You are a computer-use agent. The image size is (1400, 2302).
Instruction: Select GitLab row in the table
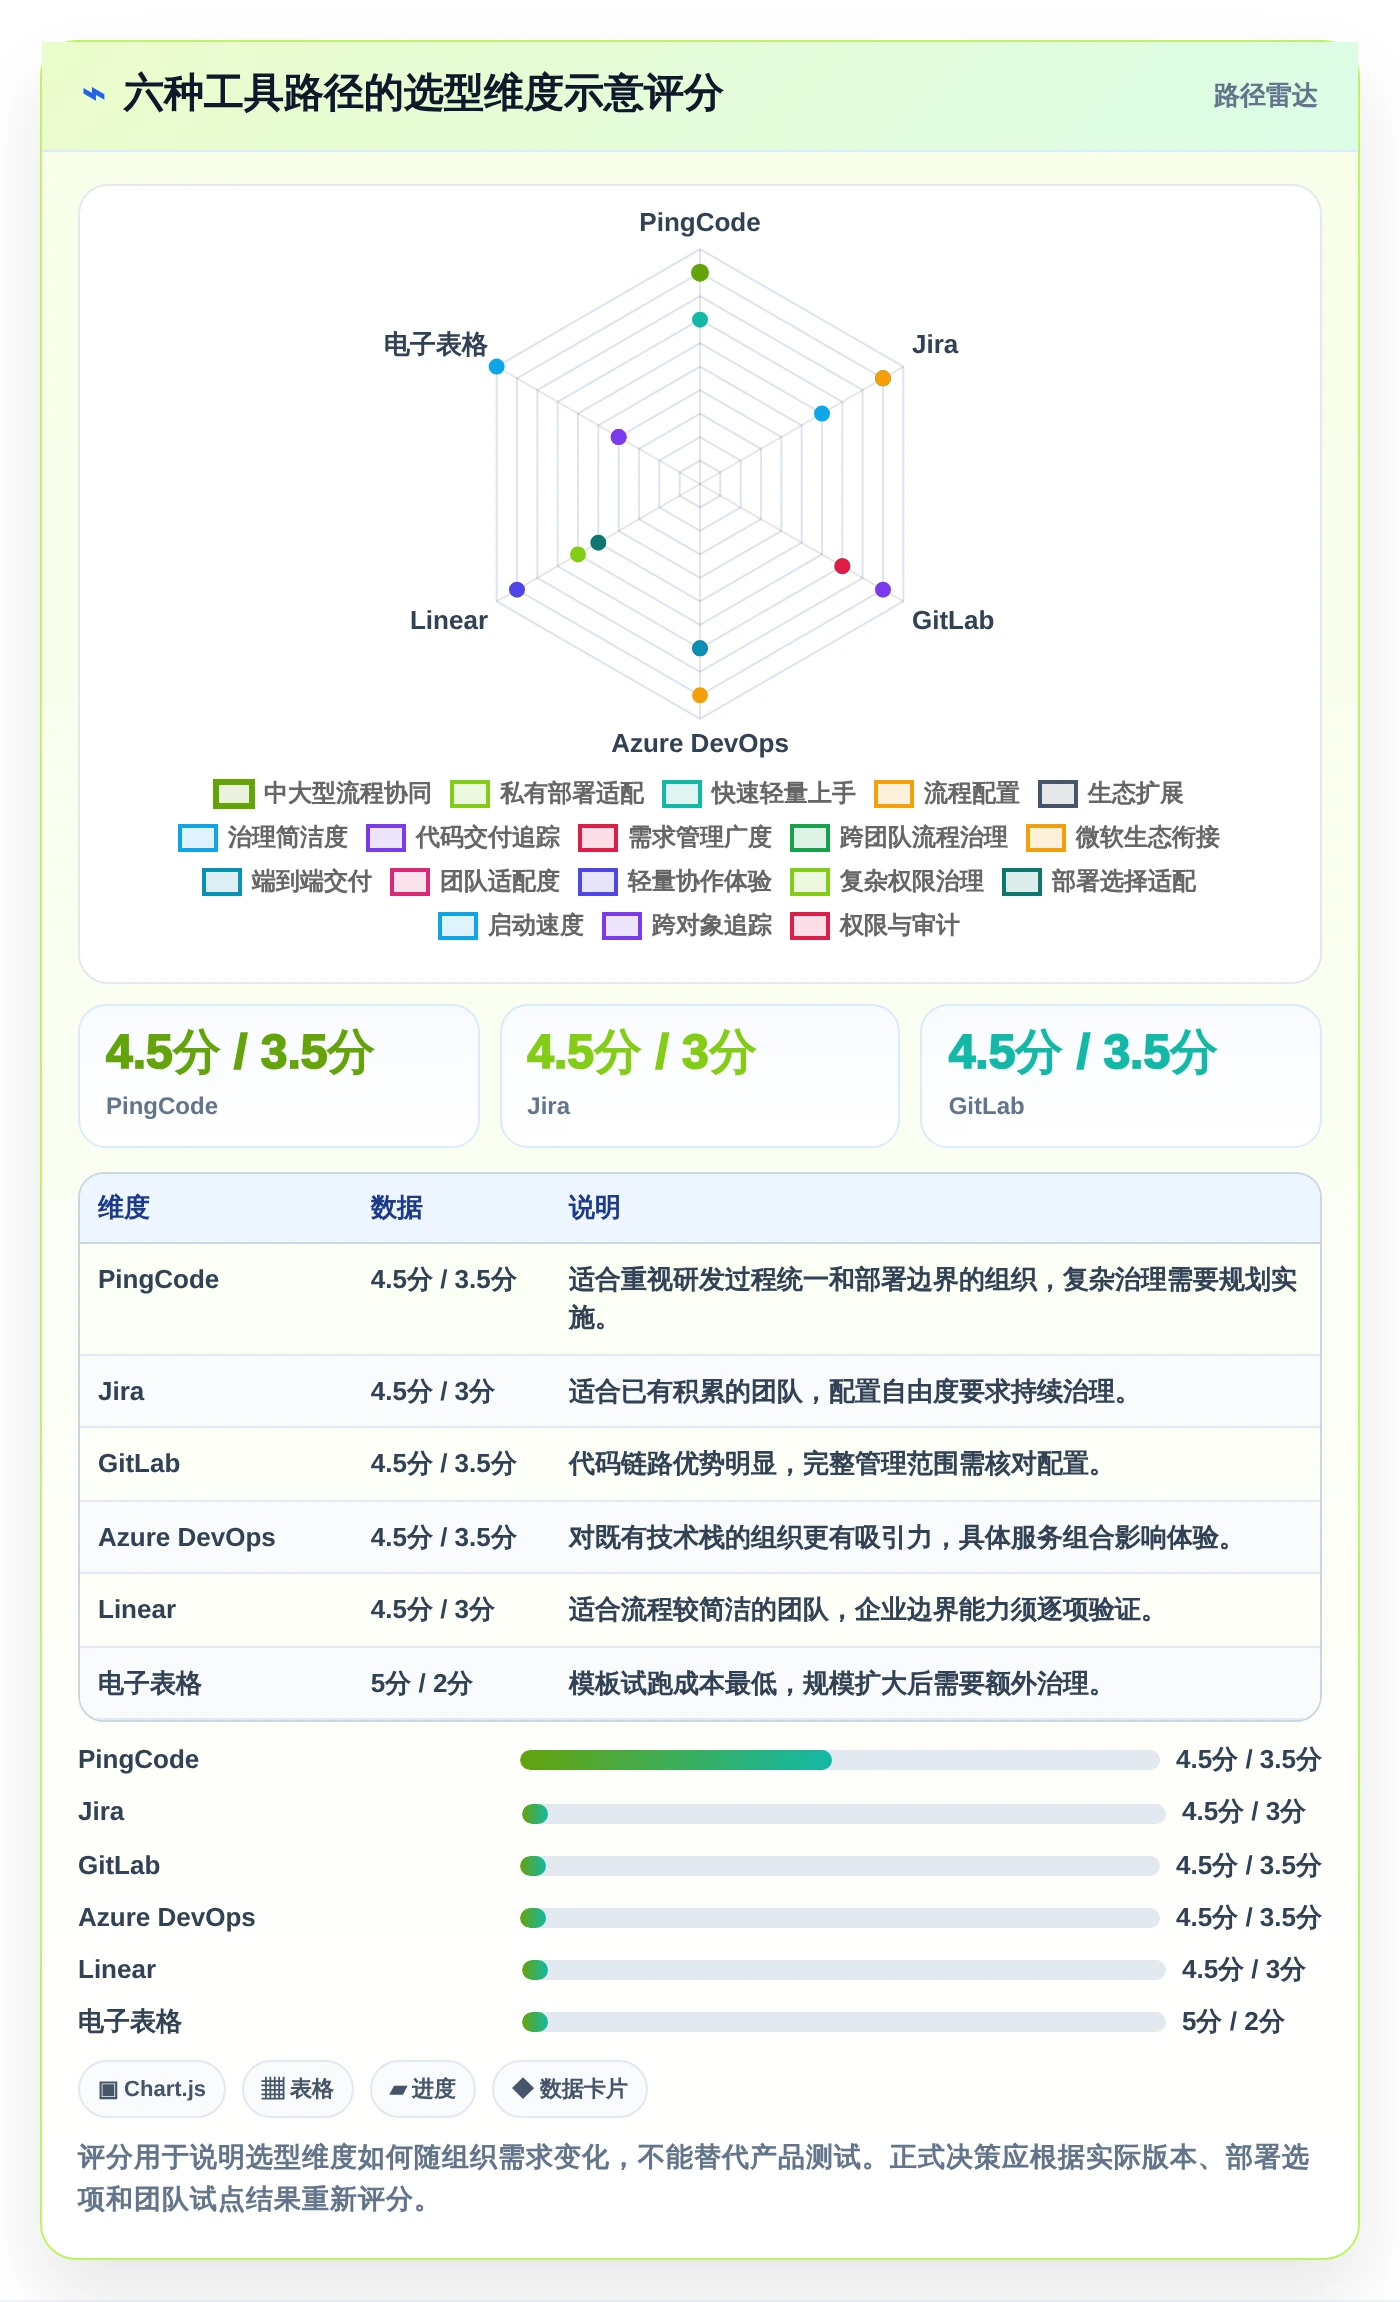click(700, 1464)
